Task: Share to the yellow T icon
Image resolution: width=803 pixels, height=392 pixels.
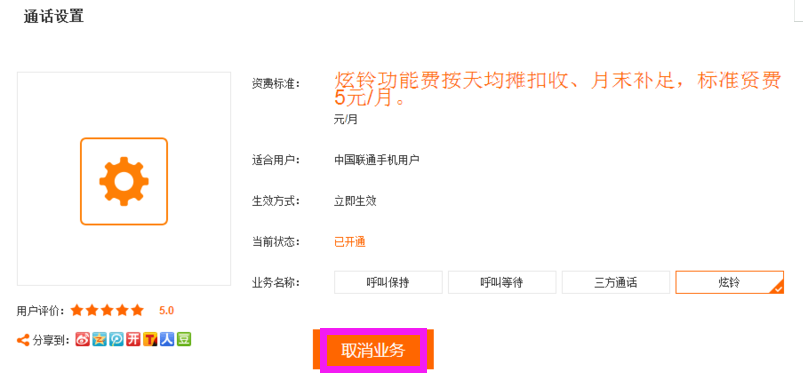Action: point(150,339)
